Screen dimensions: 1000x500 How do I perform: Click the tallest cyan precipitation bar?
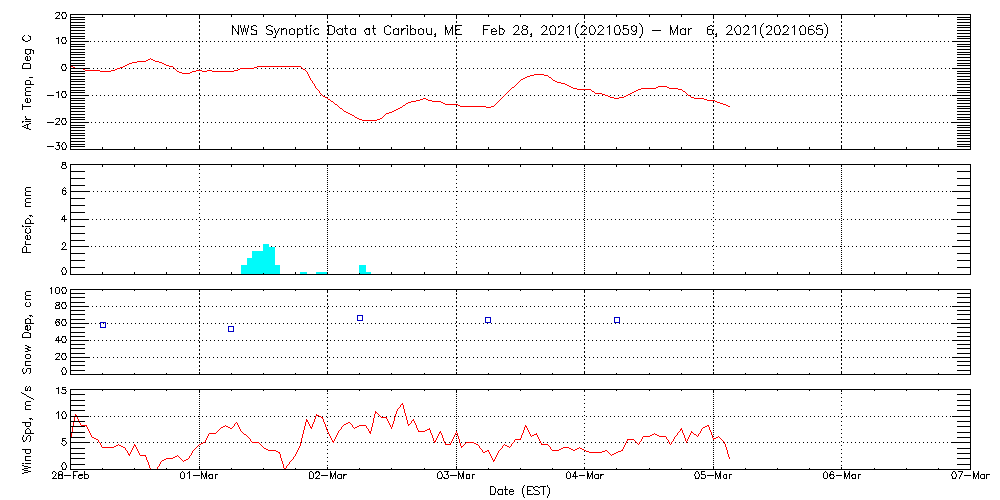click(x=266, y=259)
